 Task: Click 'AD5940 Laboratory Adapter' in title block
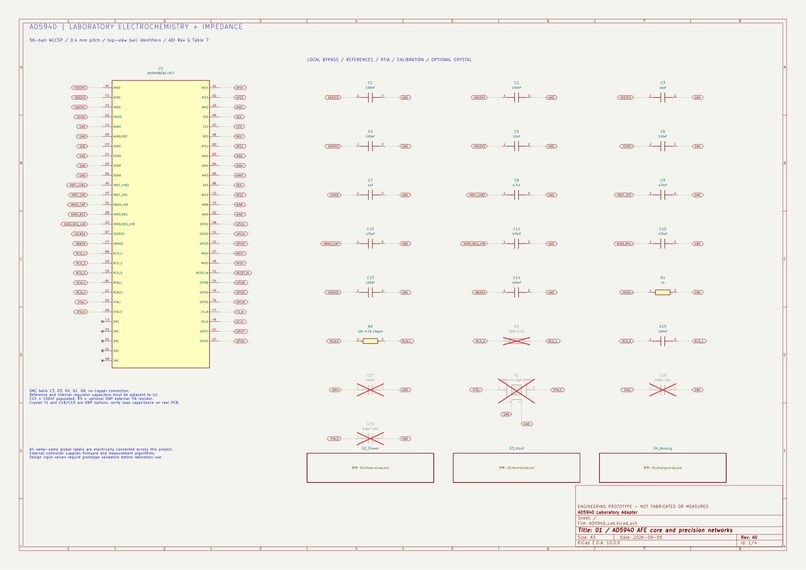coord(608,512)
